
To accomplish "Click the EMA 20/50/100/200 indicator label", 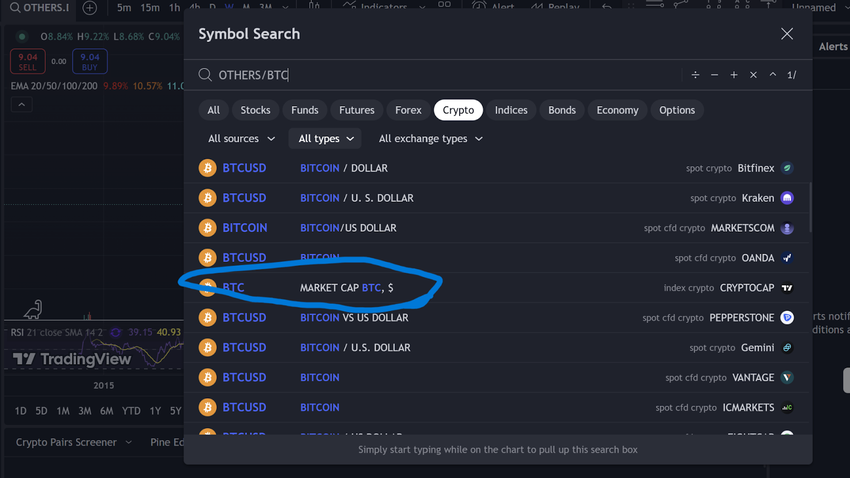I will point(54,86).
